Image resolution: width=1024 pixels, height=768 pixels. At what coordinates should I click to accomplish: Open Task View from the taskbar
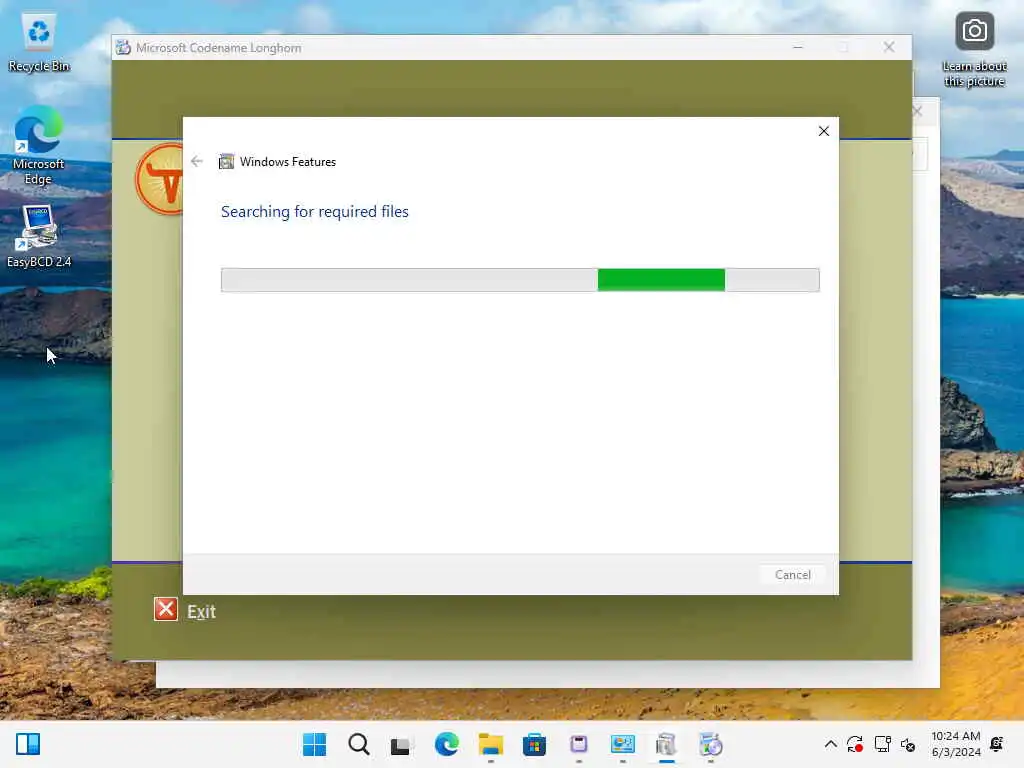tap(401, 744)
